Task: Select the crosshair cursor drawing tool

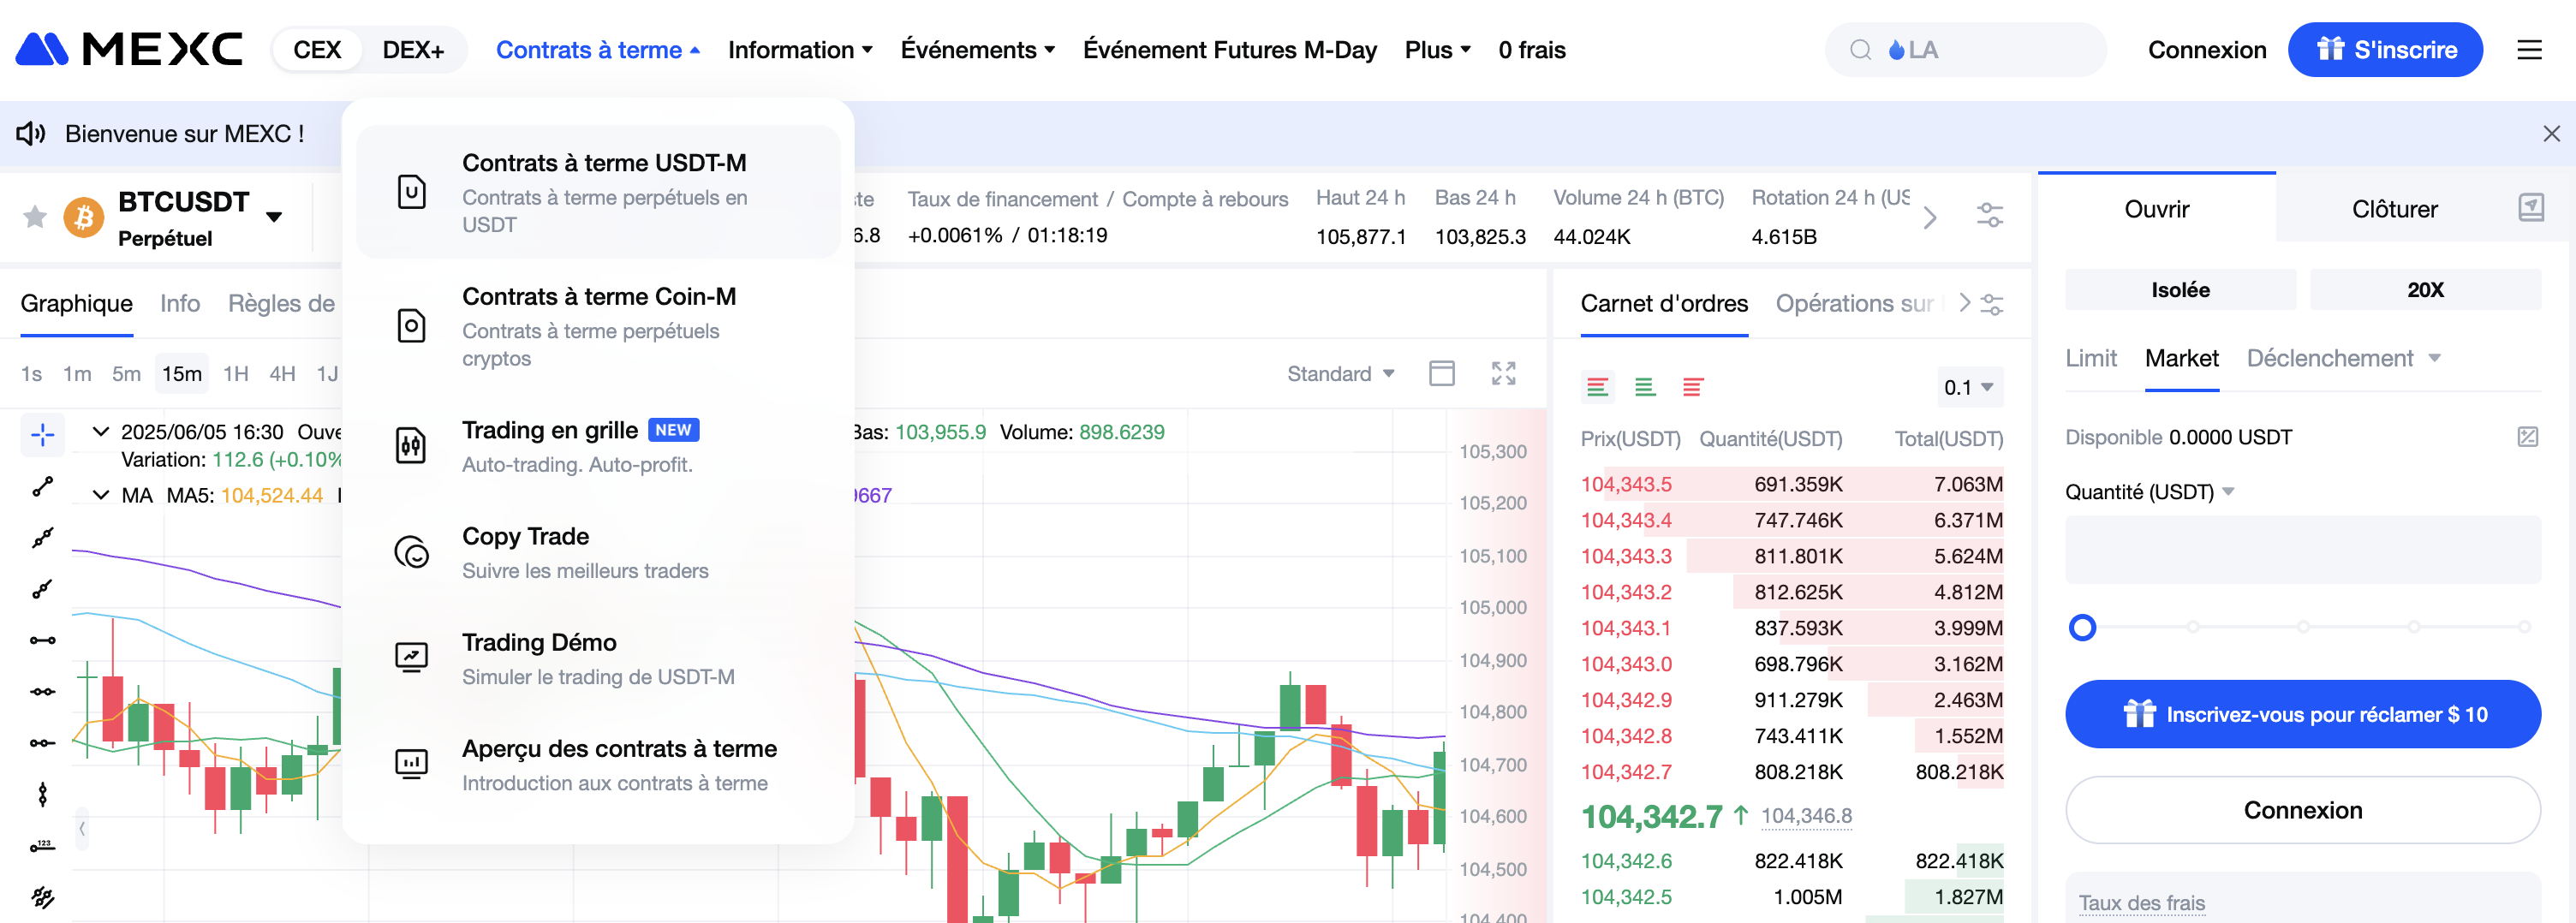Action: pos(42,434)
